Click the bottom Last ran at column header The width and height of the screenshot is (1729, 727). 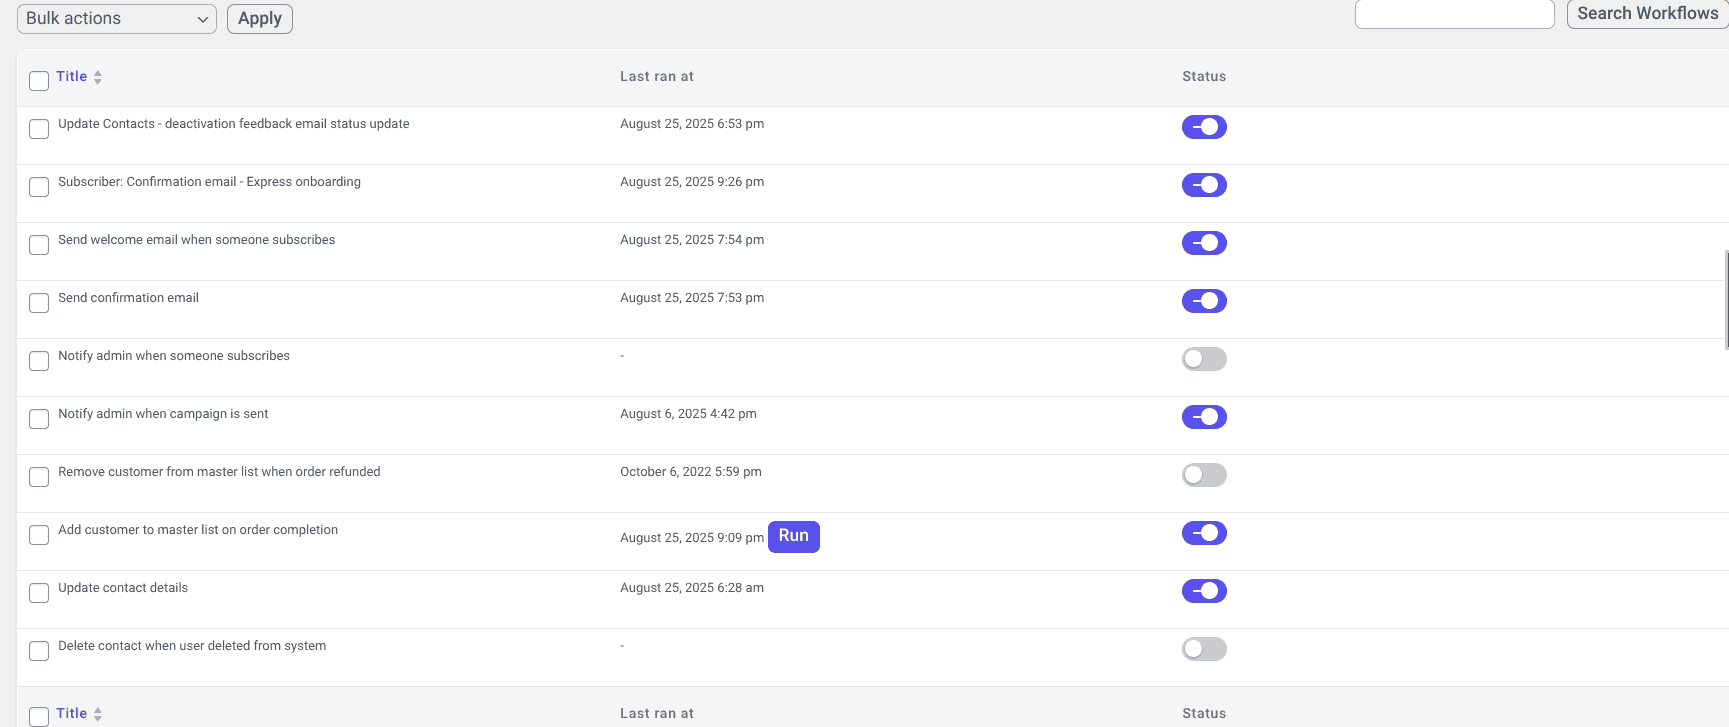pyautogui.click(x=657, y=714)
